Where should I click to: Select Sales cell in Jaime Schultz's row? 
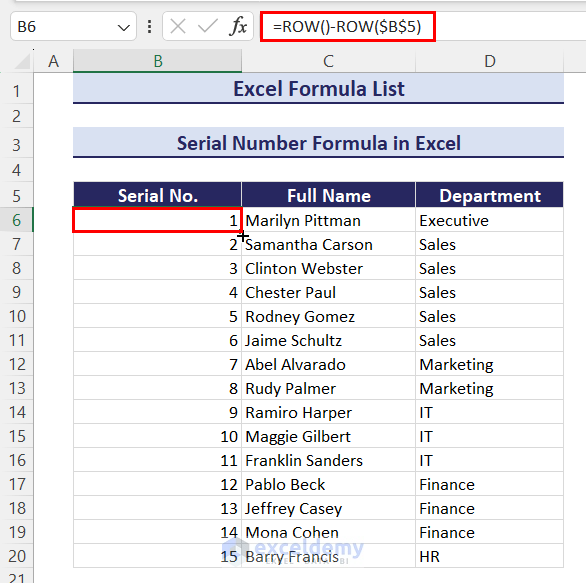pyautogui.click(x=490, y=340)
